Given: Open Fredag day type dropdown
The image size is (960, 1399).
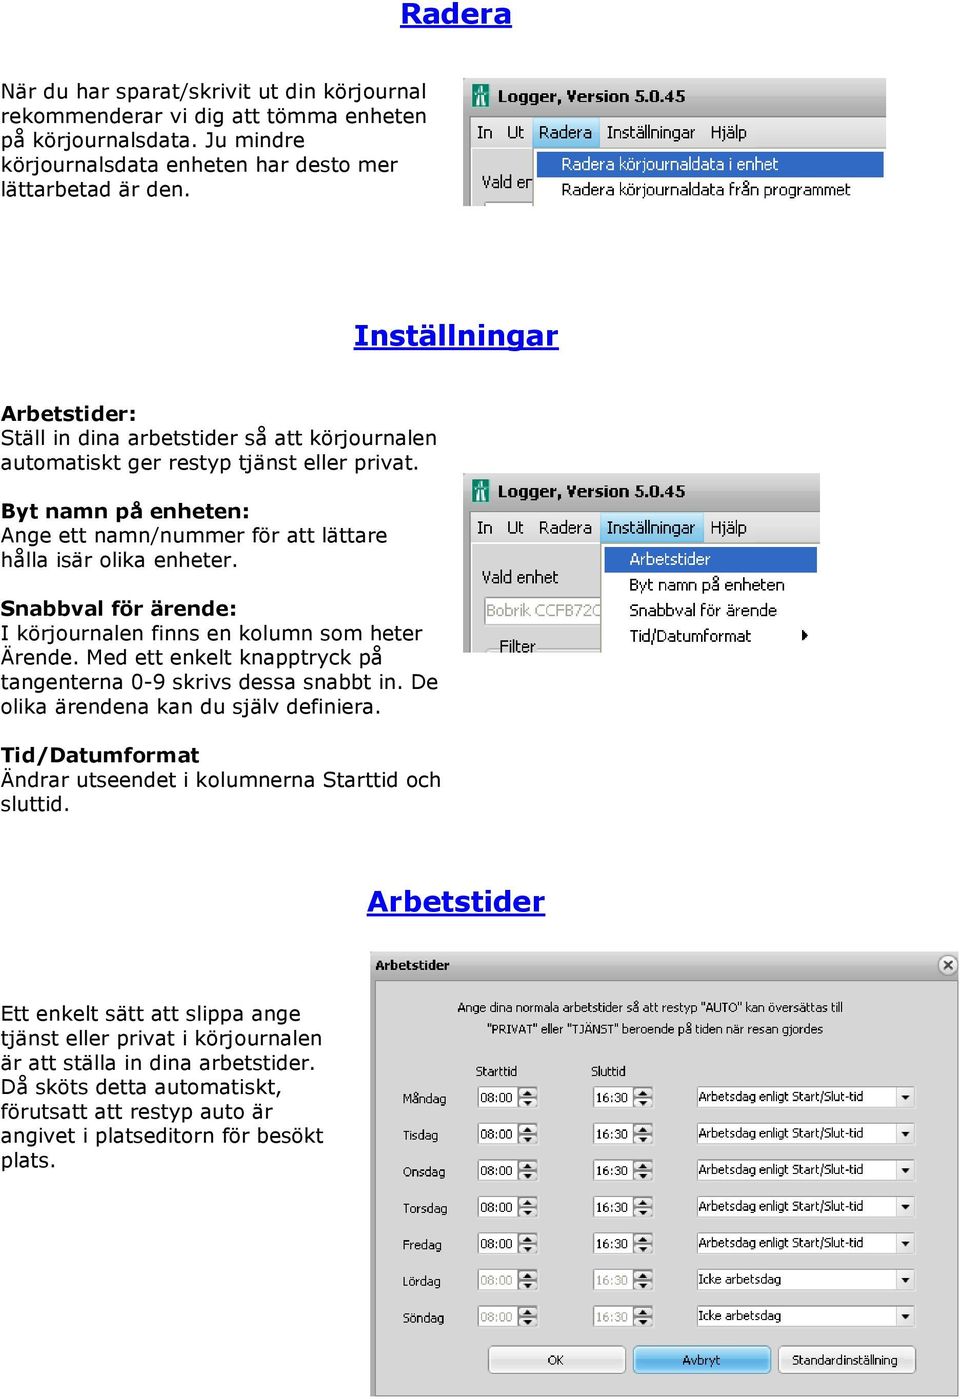Looking at the screenshot, I should [x=905, y=1243].
